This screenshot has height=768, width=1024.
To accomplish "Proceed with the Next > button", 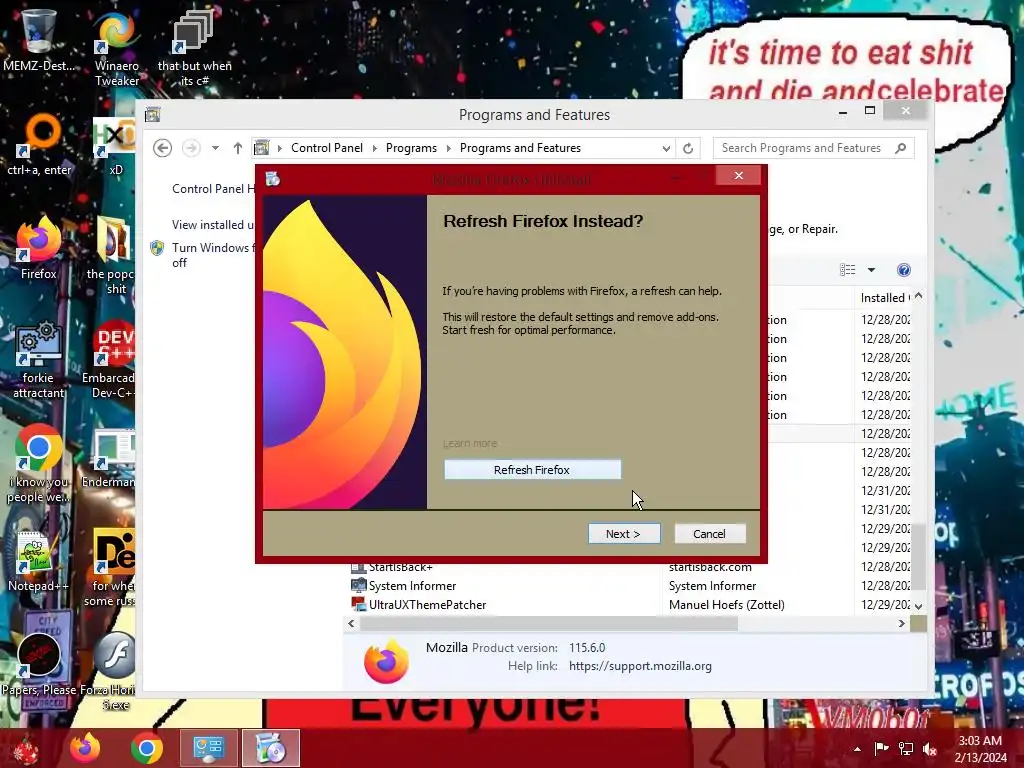I will coord(624,534).
